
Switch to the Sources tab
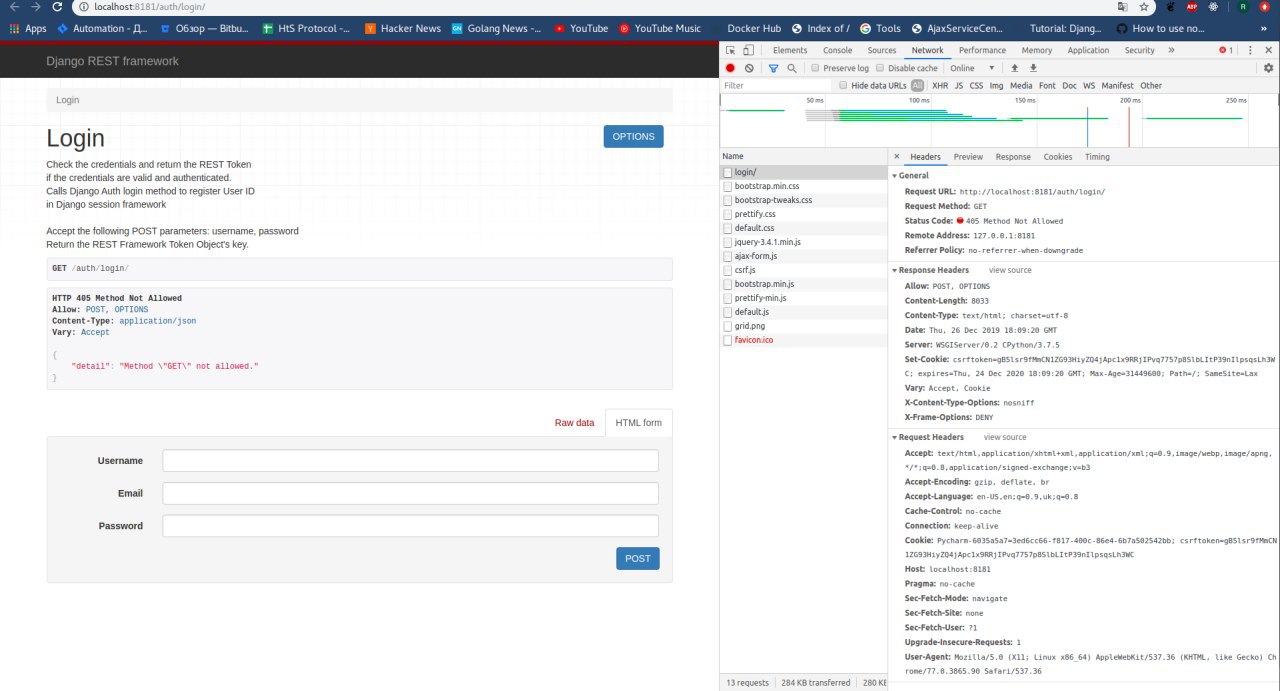pos(882,50)
